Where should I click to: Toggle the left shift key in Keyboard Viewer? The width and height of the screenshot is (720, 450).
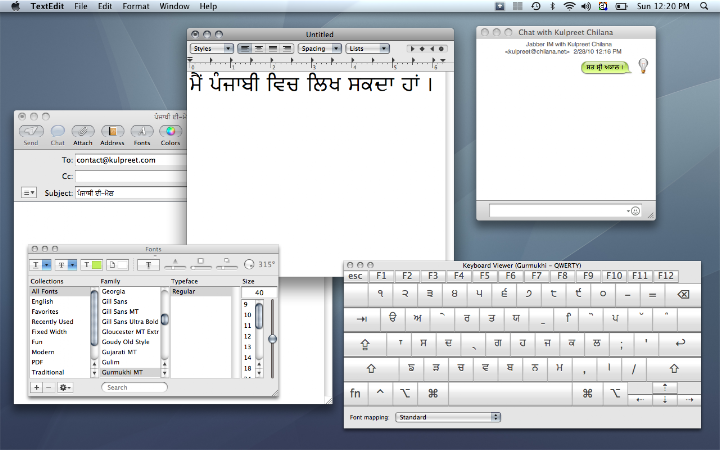coord(371,368)
